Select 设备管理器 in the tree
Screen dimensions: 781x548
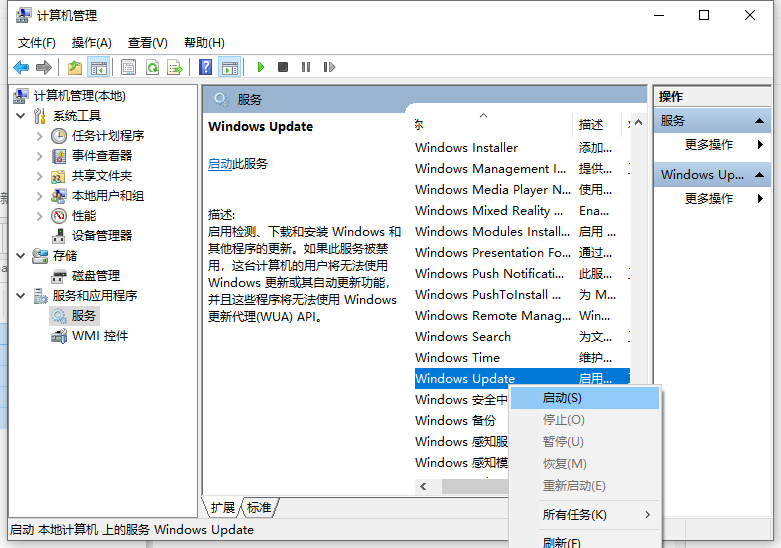point(101,236)
